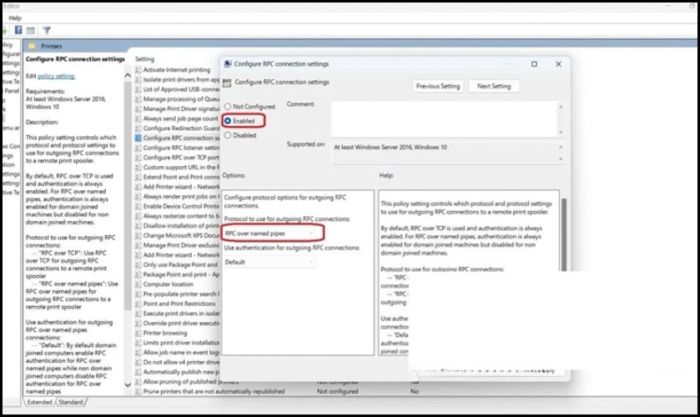The image size is (700, 417).
Task: Click the icon of Extend Point and Print row
Action: [x=138, y=177]
